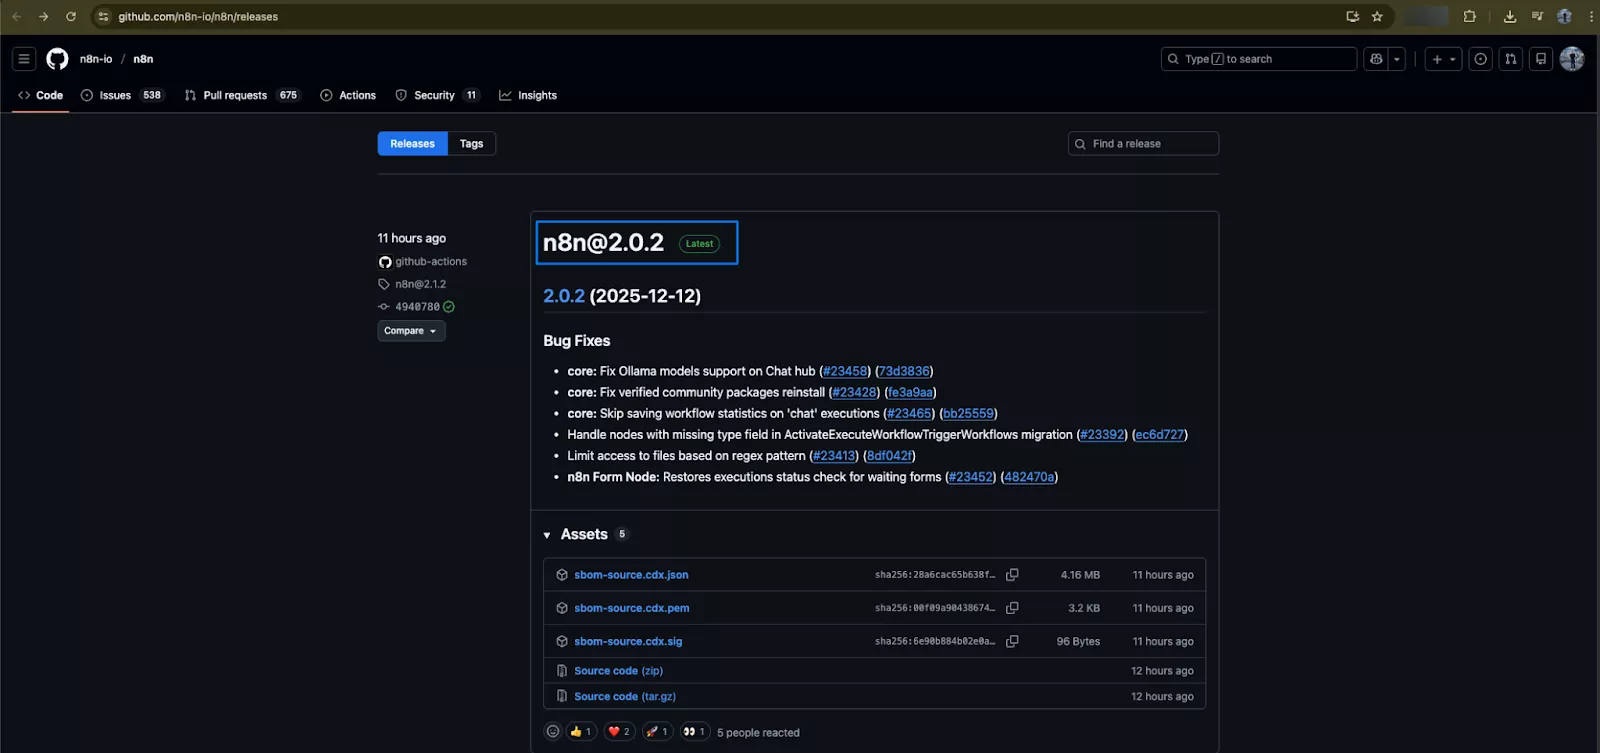The image size is (1600, 753).
Task: Open pull requests icon in header
Action: [1511, 59]
